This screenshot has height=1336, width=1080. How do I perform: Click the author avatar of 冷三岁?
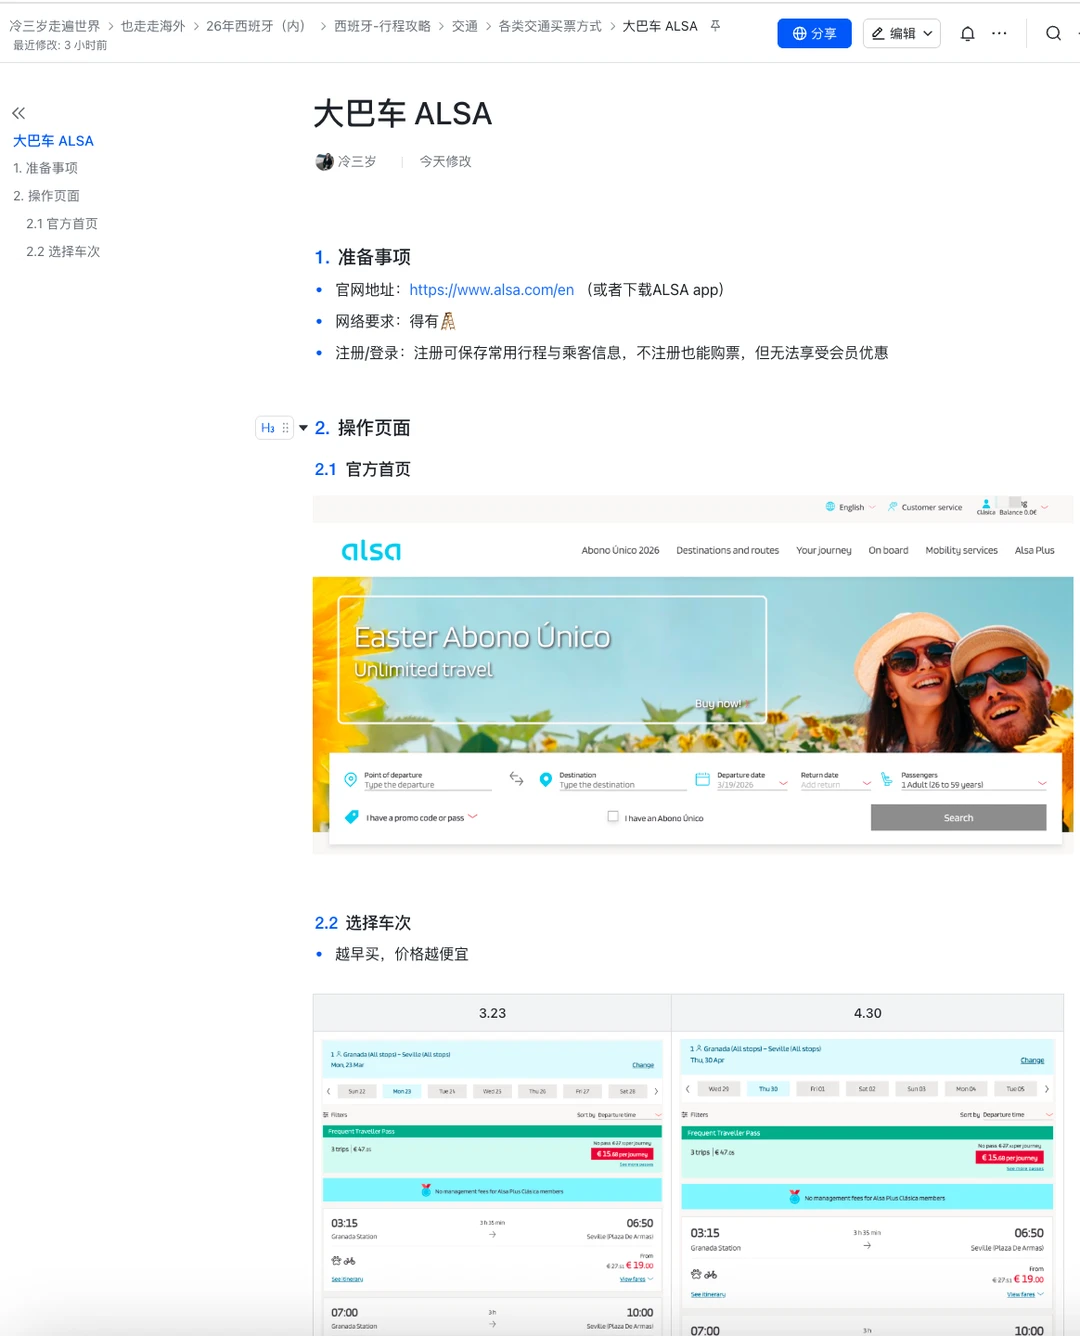click(x=324, y=161)
